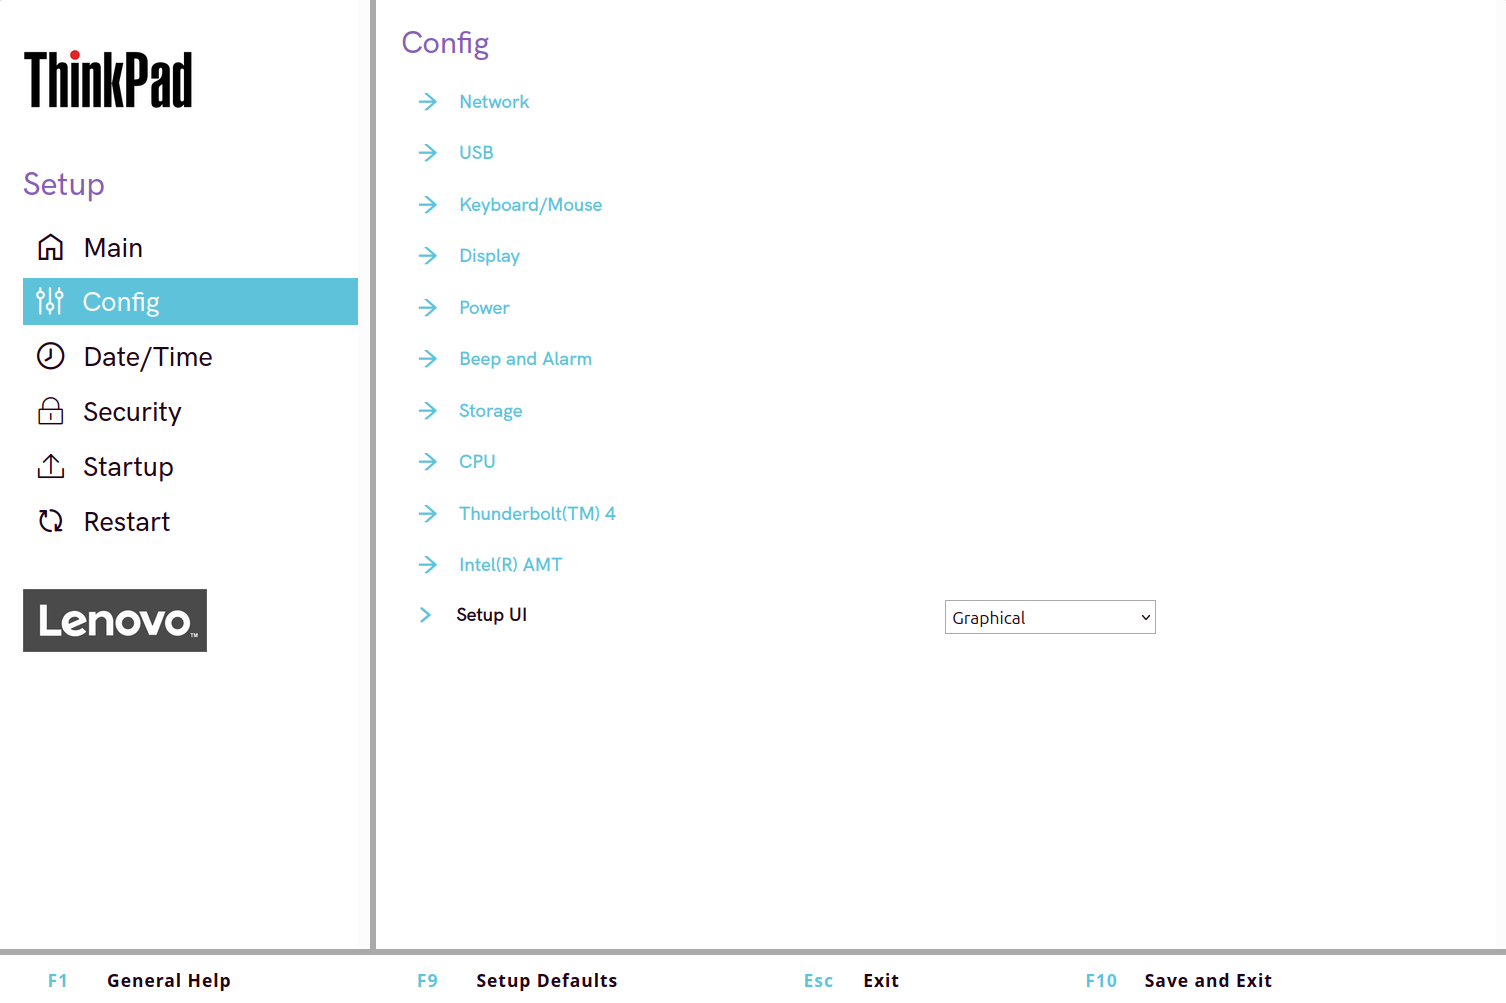Click the arrow icon next to USB

(428, 153)
